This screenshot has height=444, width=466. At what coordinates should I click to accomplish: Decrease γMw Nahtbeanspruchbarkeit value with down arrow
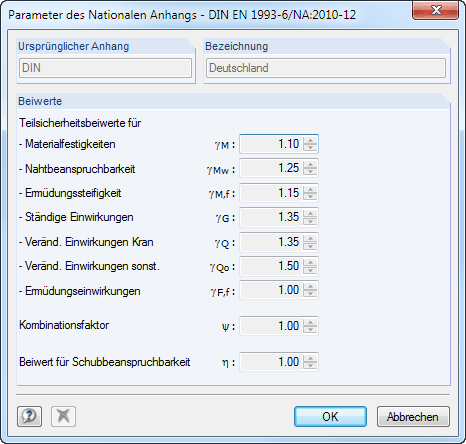point(310,172)
